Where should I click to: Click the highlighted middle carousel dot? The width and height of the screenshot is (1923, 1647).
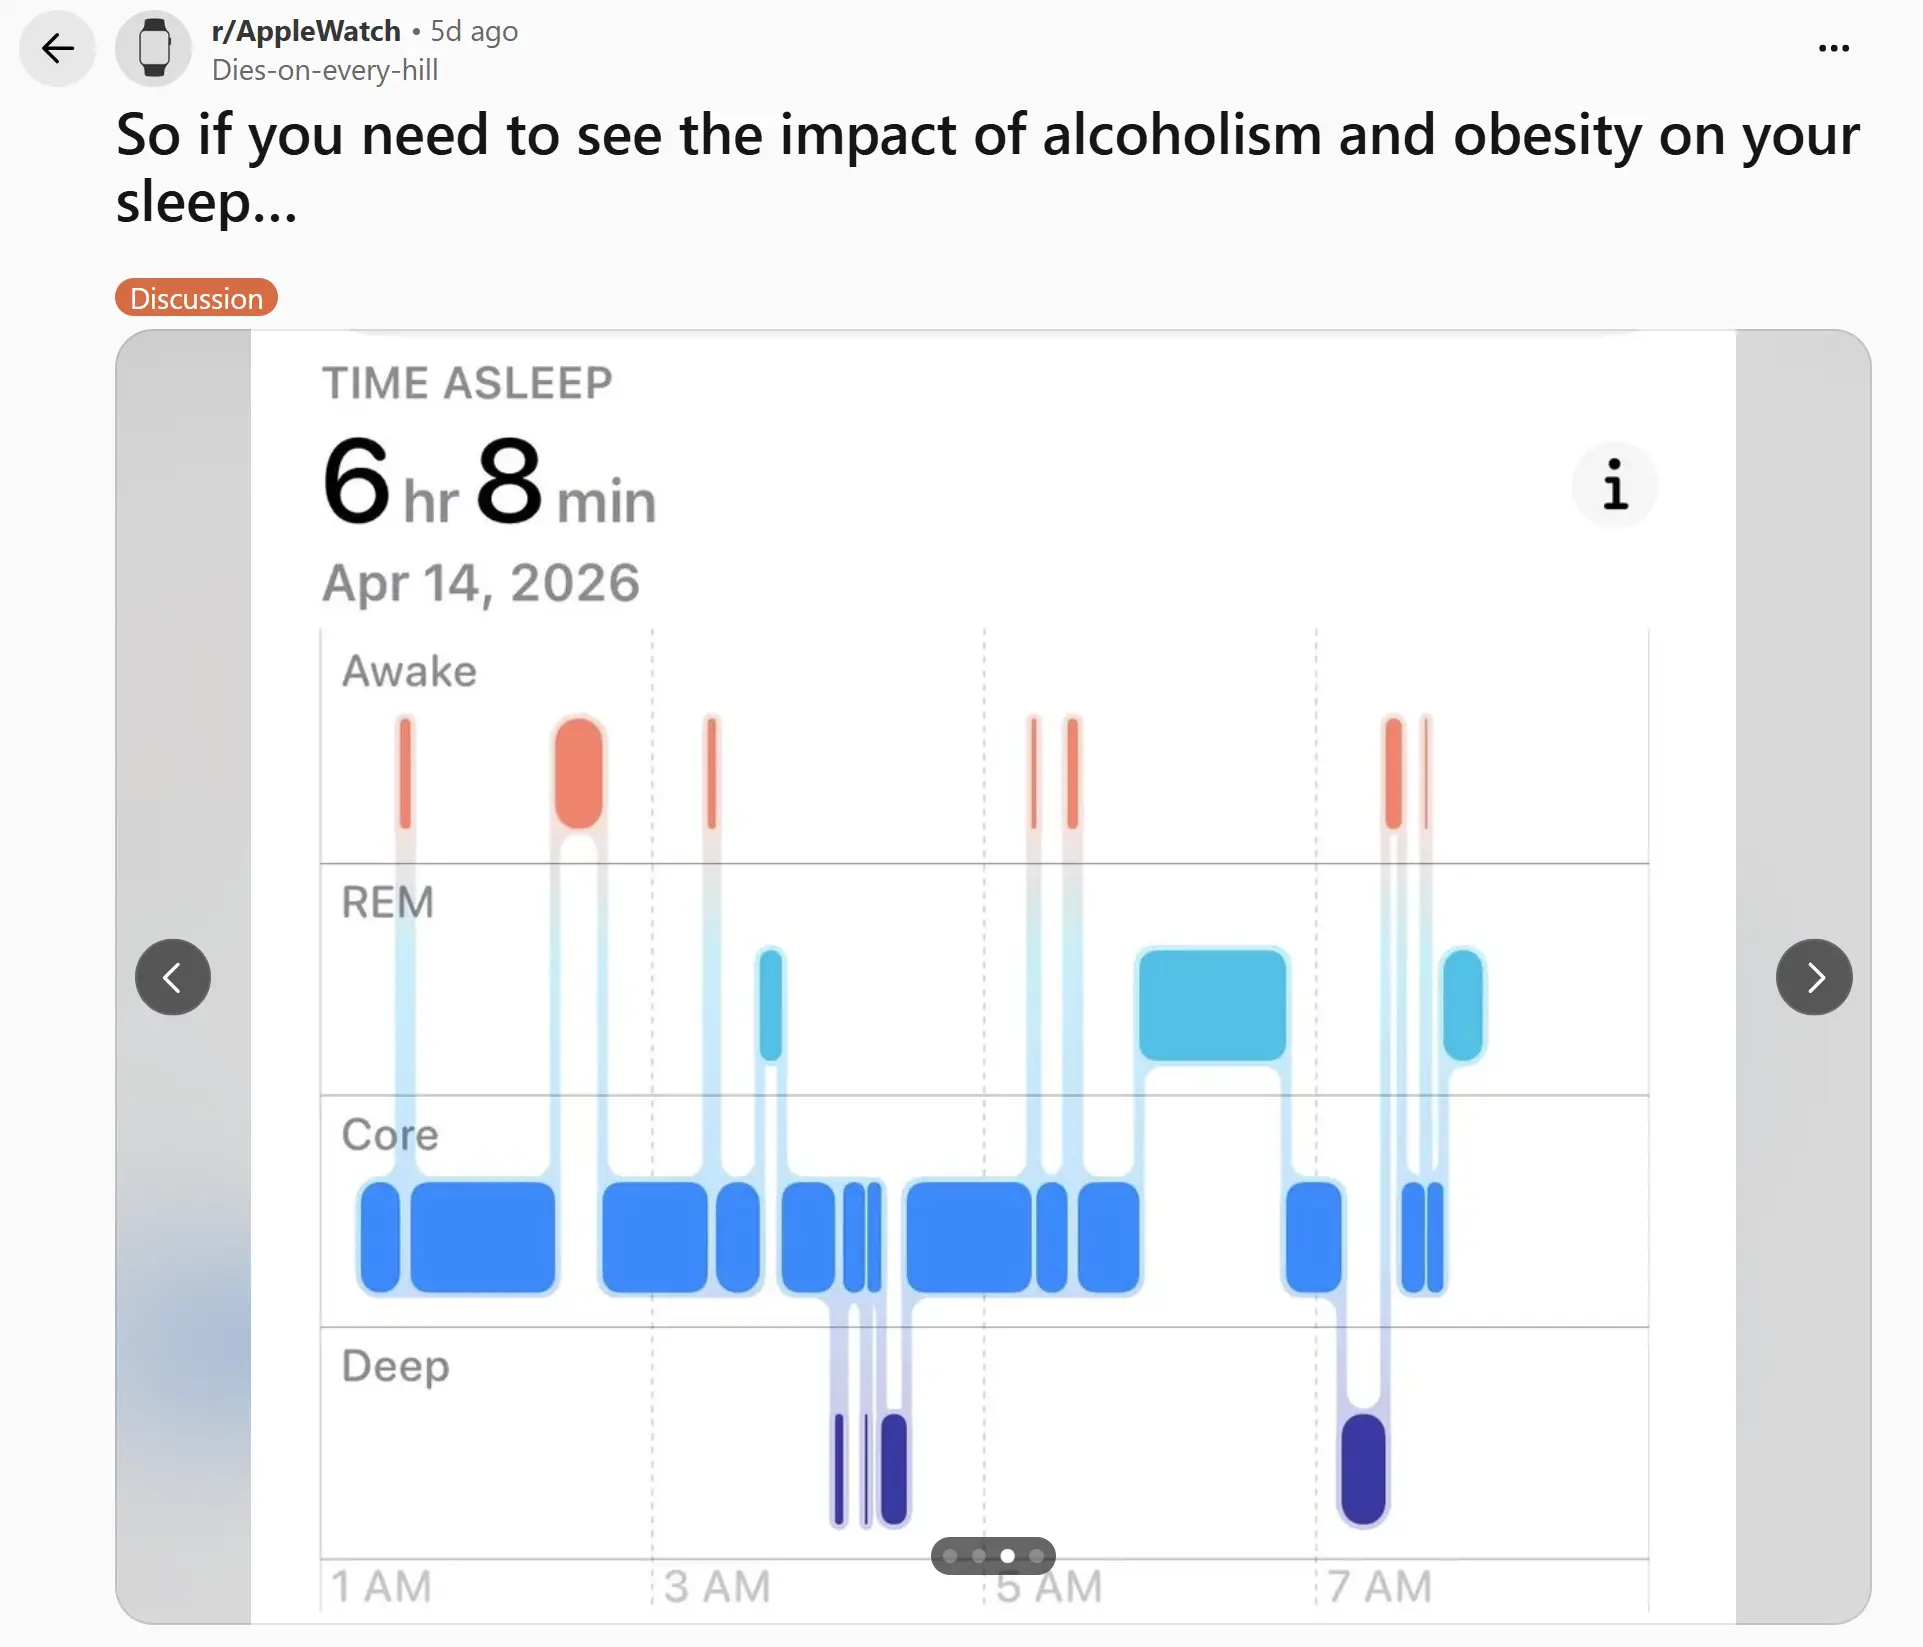pyautogui.click(x=1007, y=1556)
